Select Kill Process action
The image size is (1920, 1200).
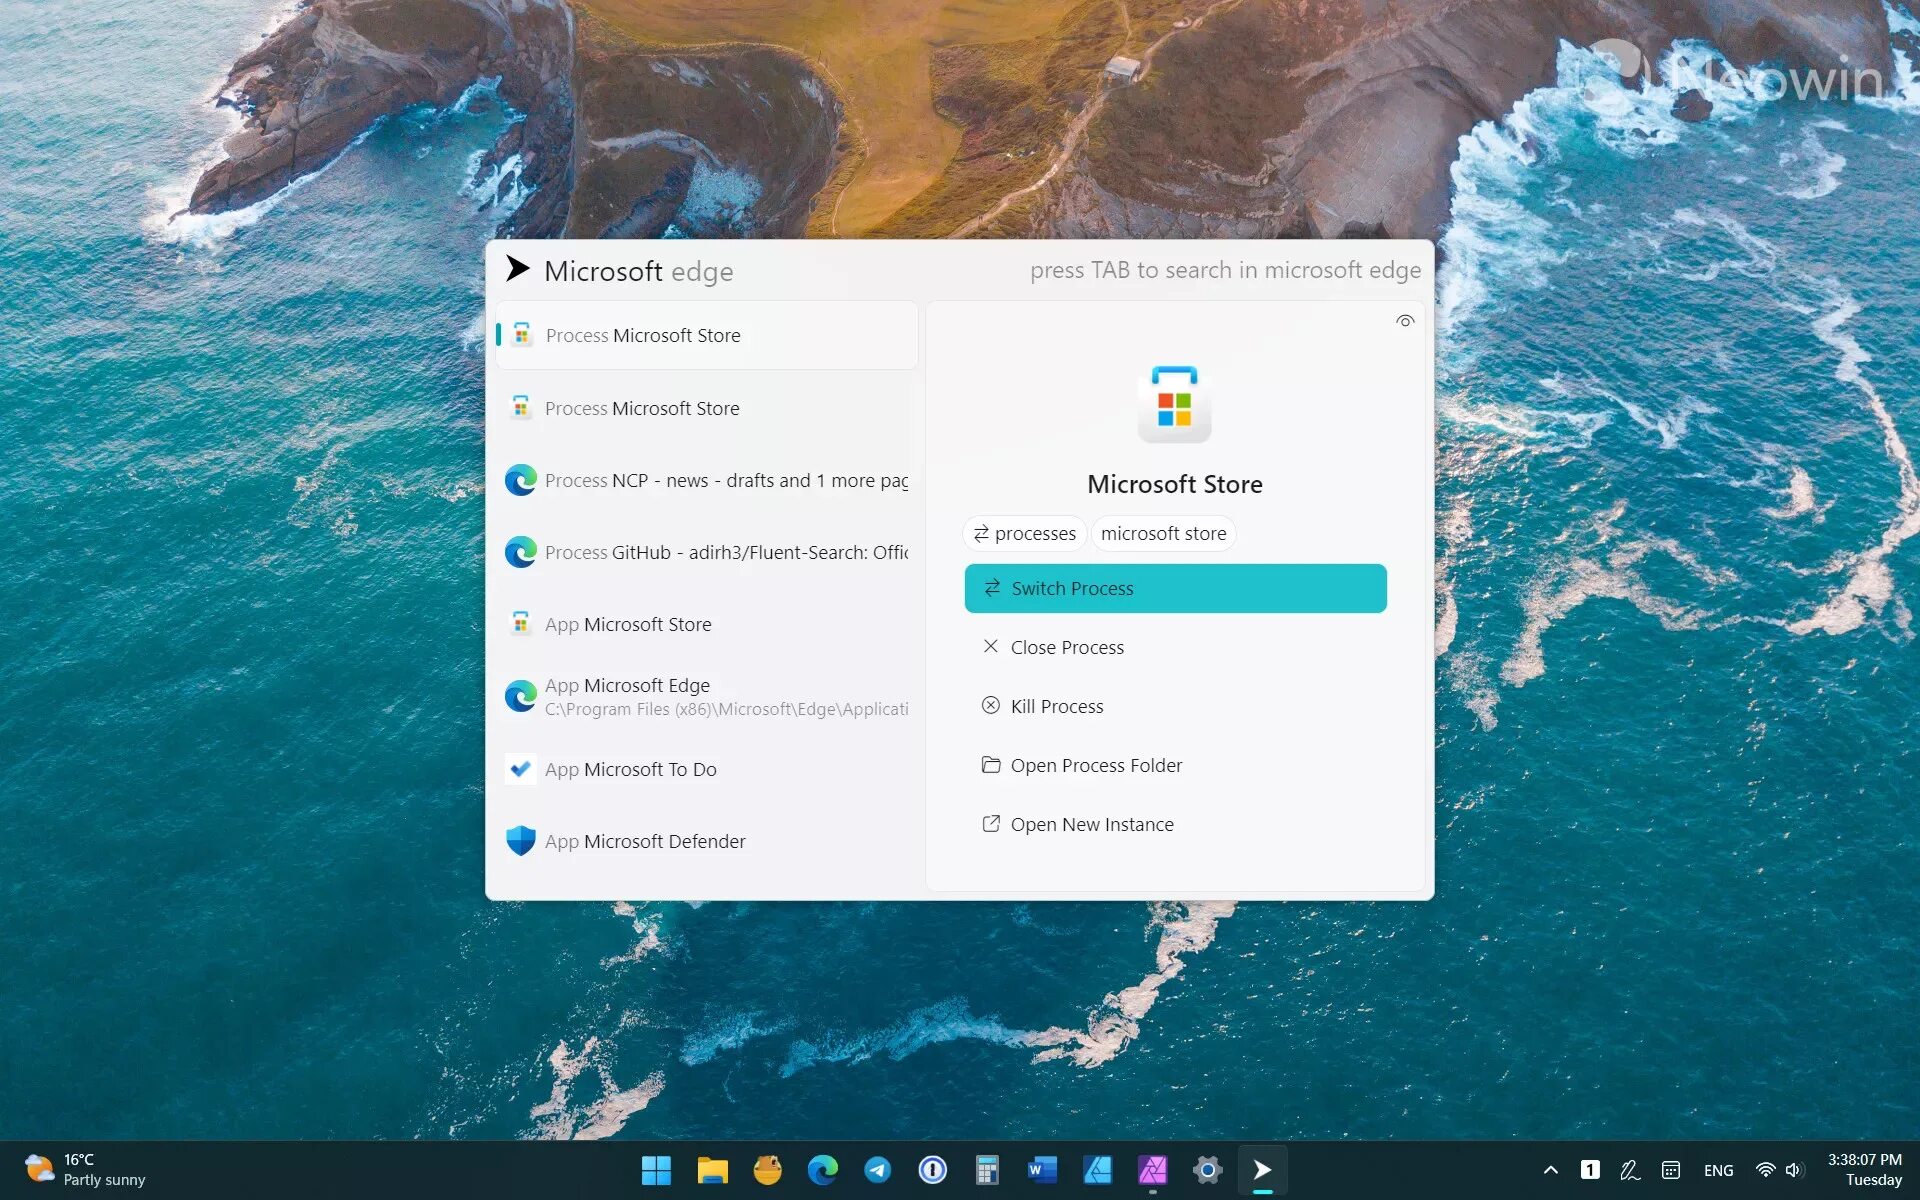[x=1056, y=706]
